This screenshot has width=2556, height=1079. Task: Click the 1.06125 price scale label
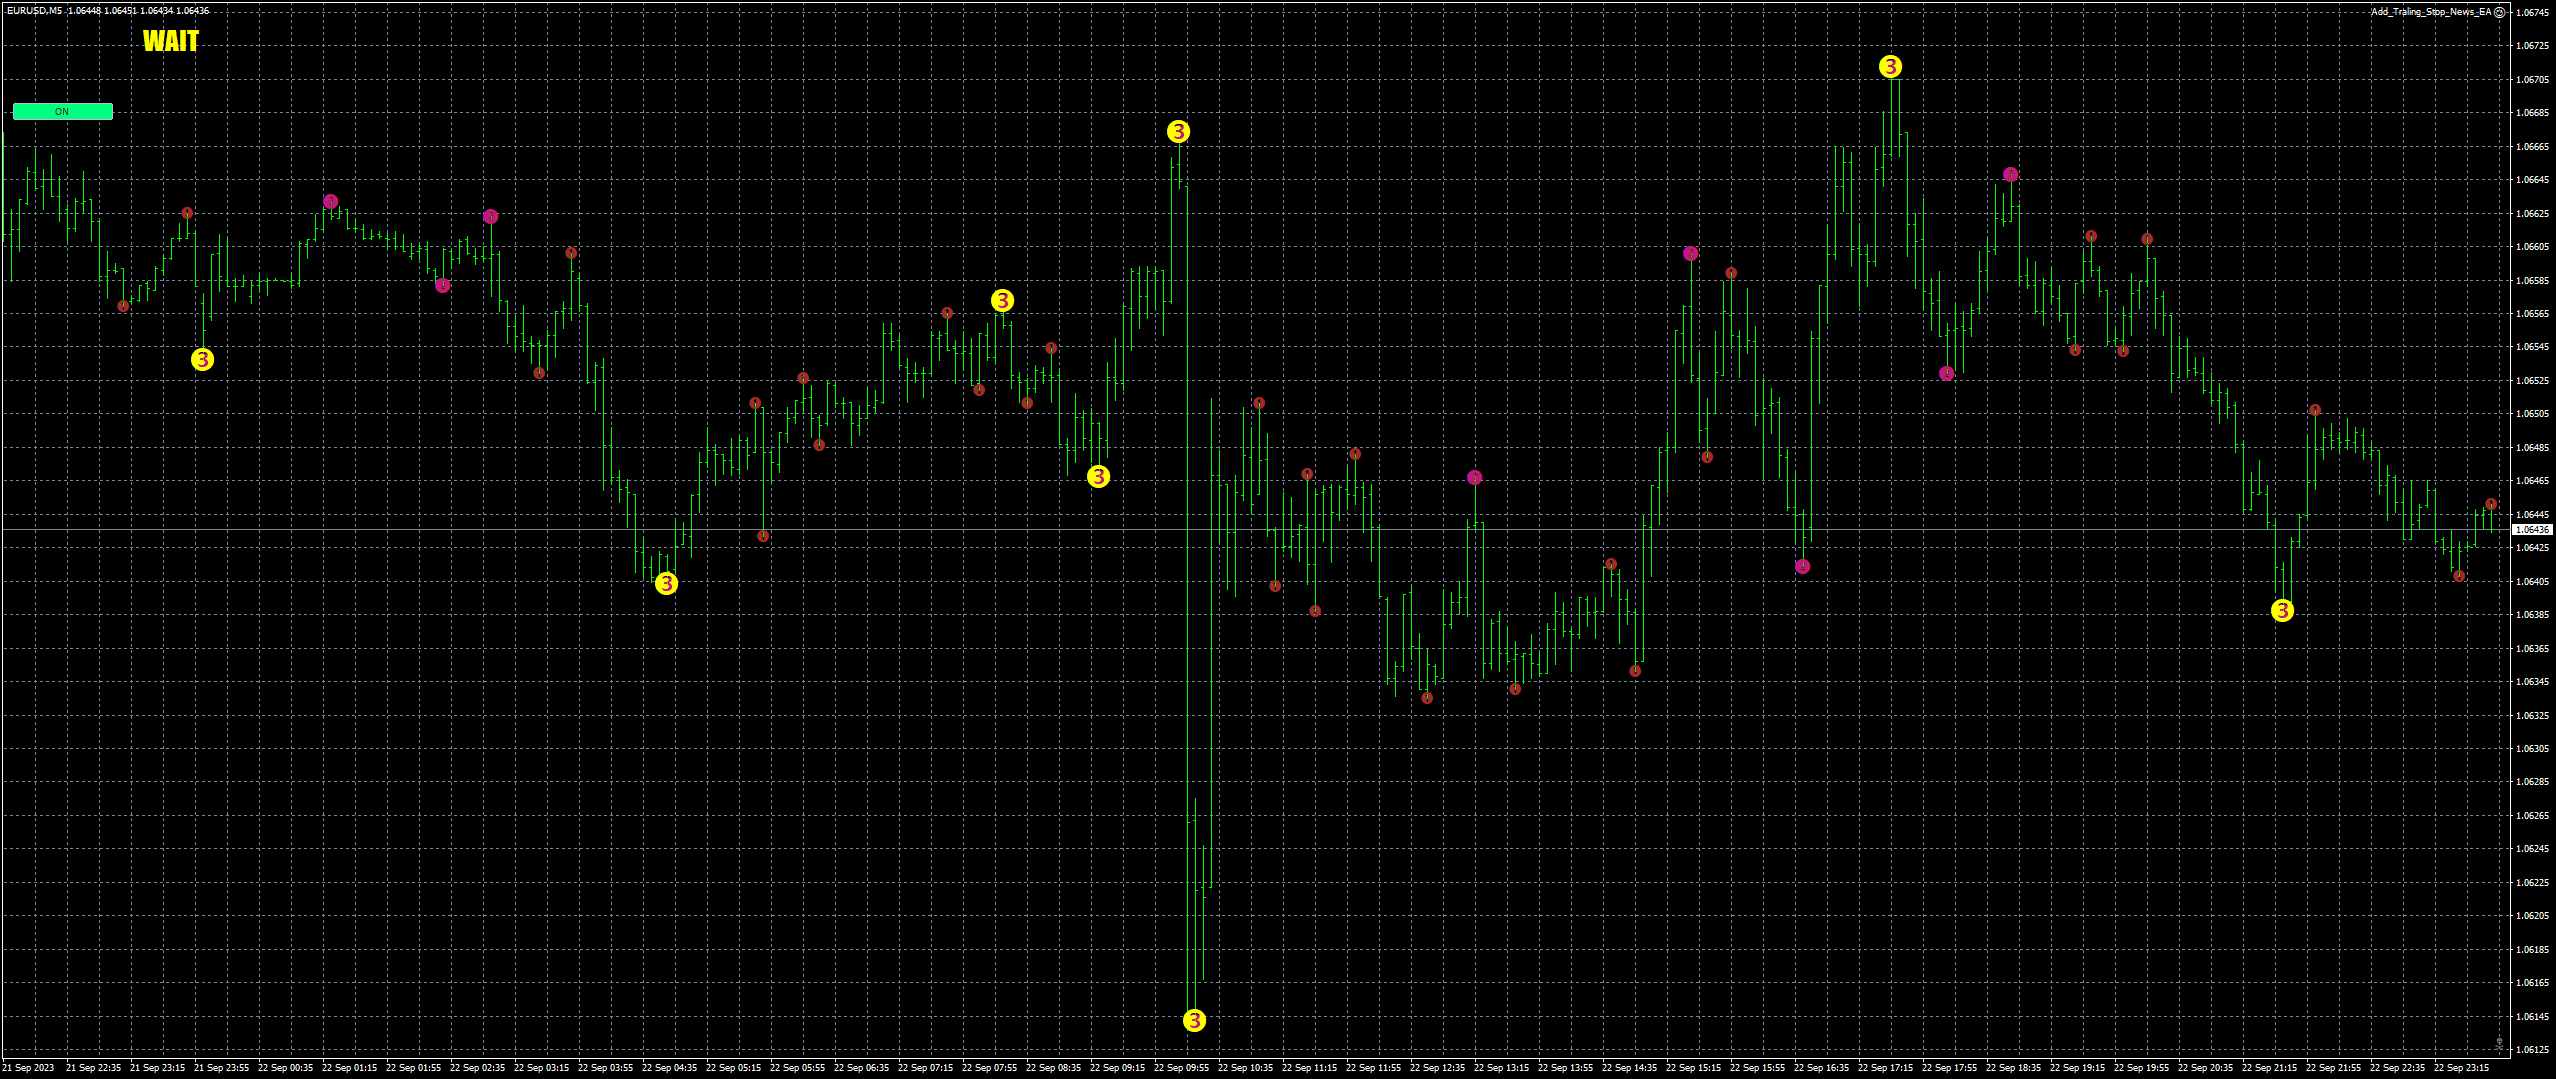point(2531,1050)
